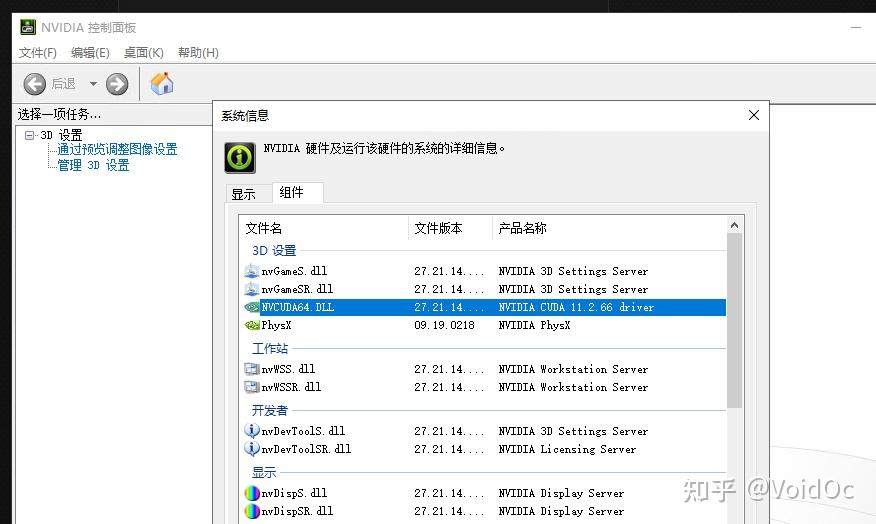Screen dimensions: 876x524
Task: Click NVIDIA CUDA 11.2.66 driver text
Action: [576, 307]
